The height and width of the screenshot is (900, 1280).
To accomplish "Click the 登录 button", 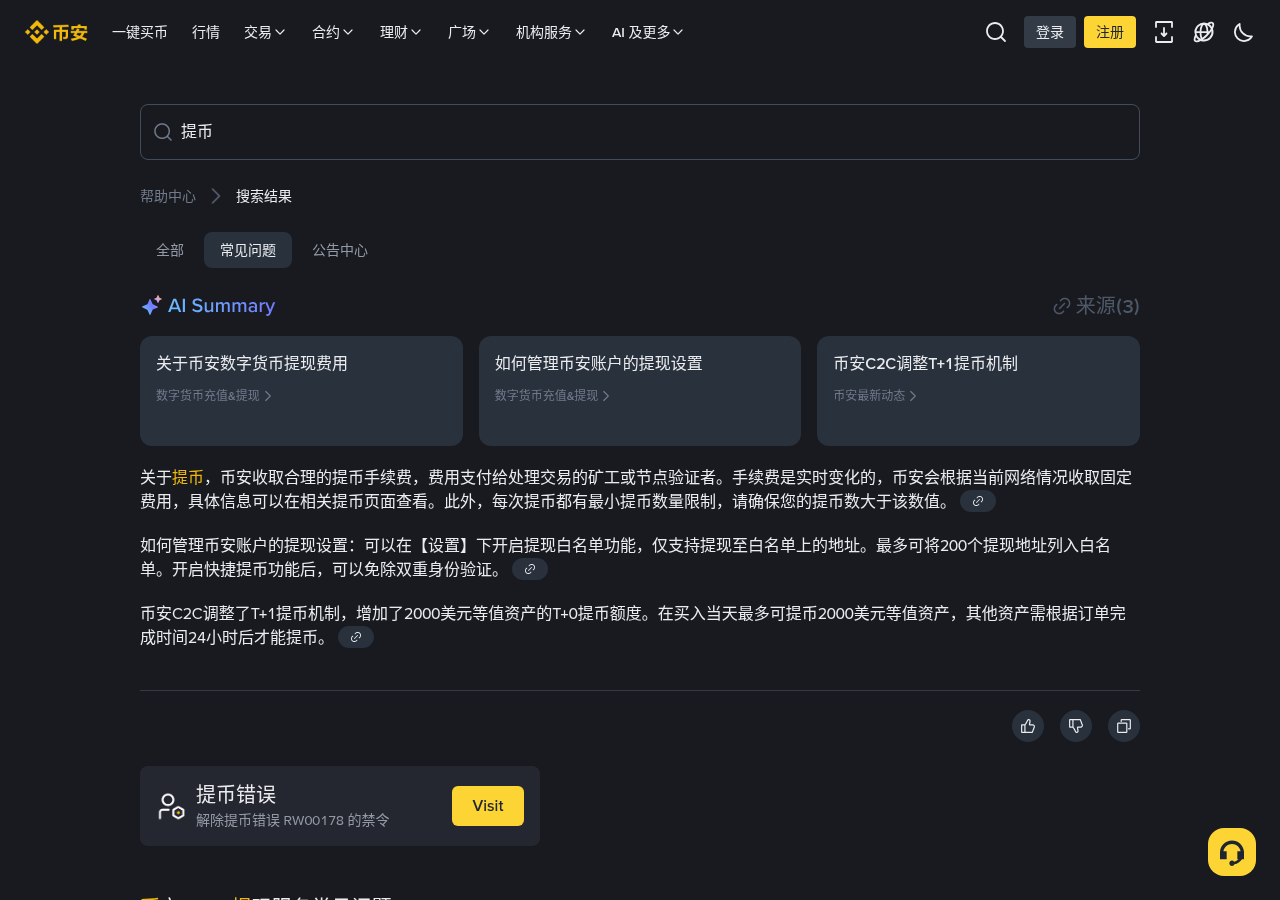I will coord(1050,32).
